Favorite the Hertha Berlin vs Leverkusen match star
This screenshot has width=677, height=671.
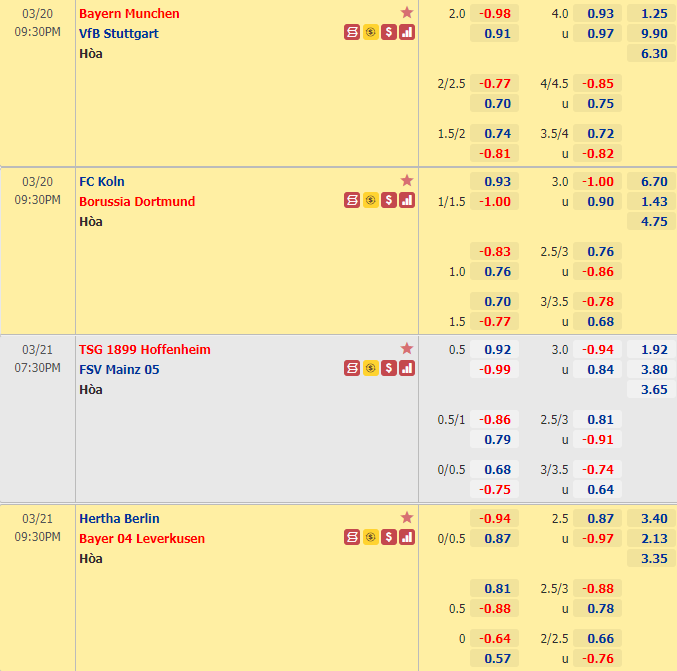(x=407, y=517)
